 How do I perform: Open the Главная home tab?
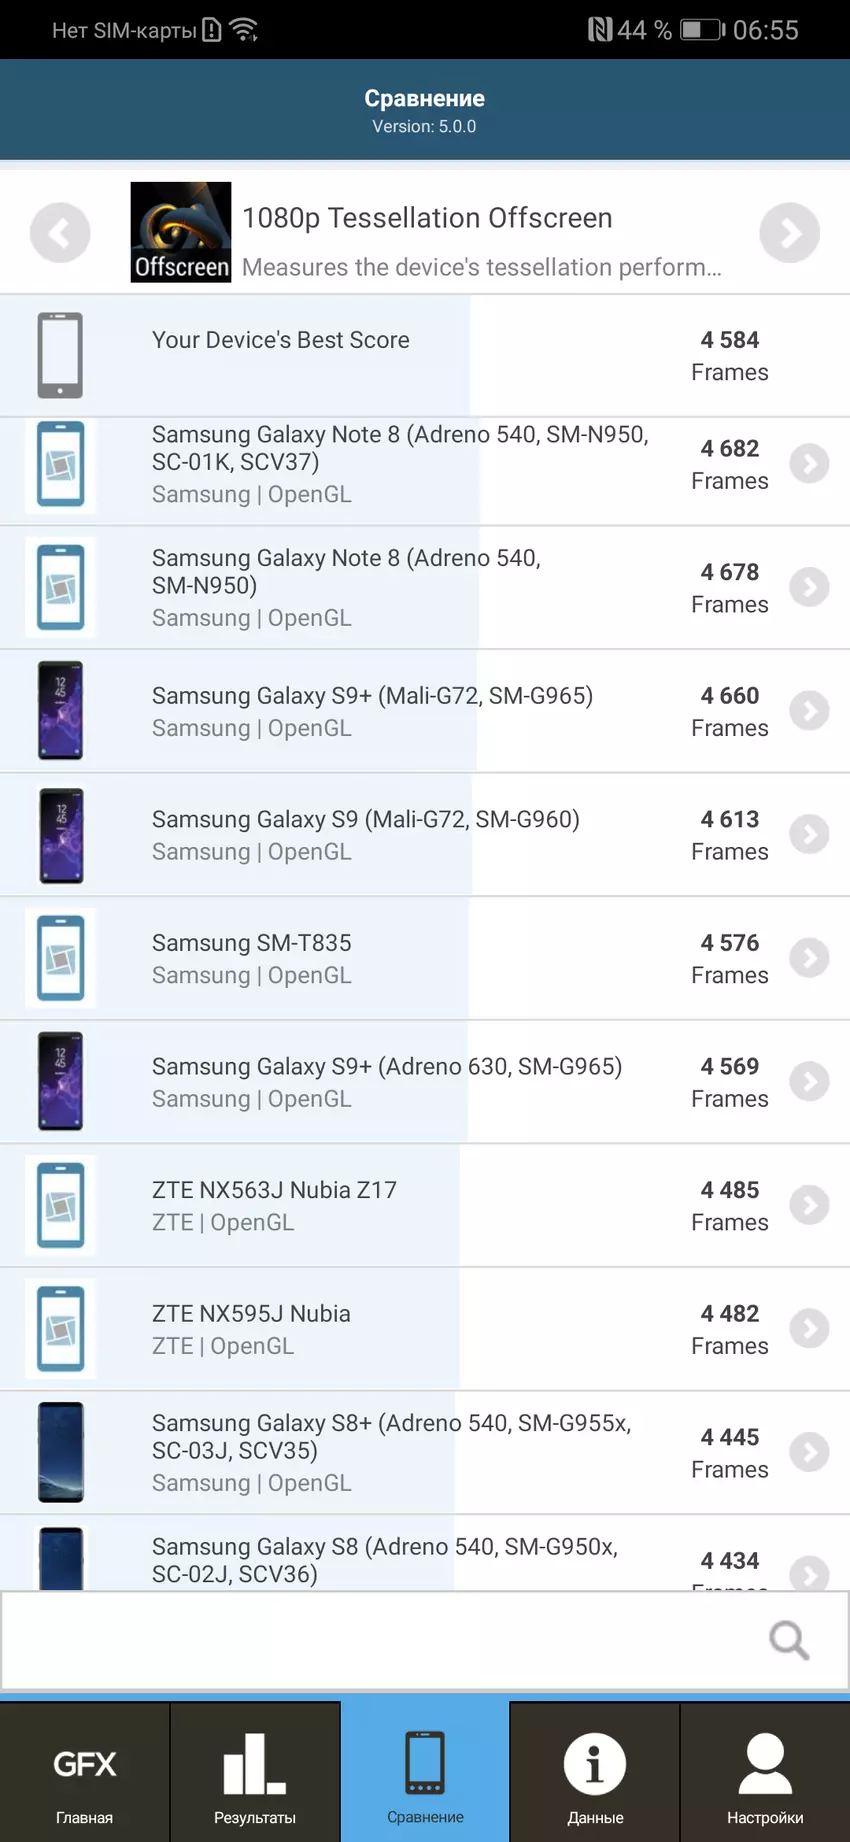(85, 1774)
